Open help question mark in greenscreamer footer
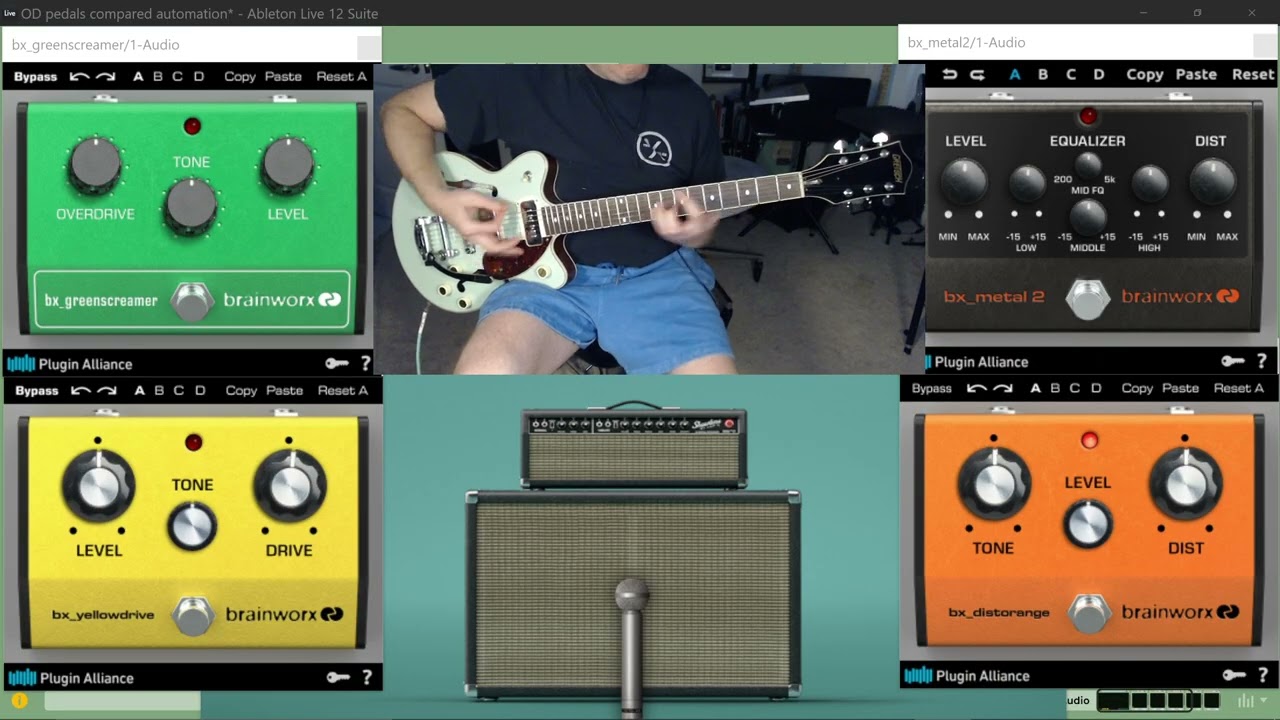 click(x=365, y=364)
